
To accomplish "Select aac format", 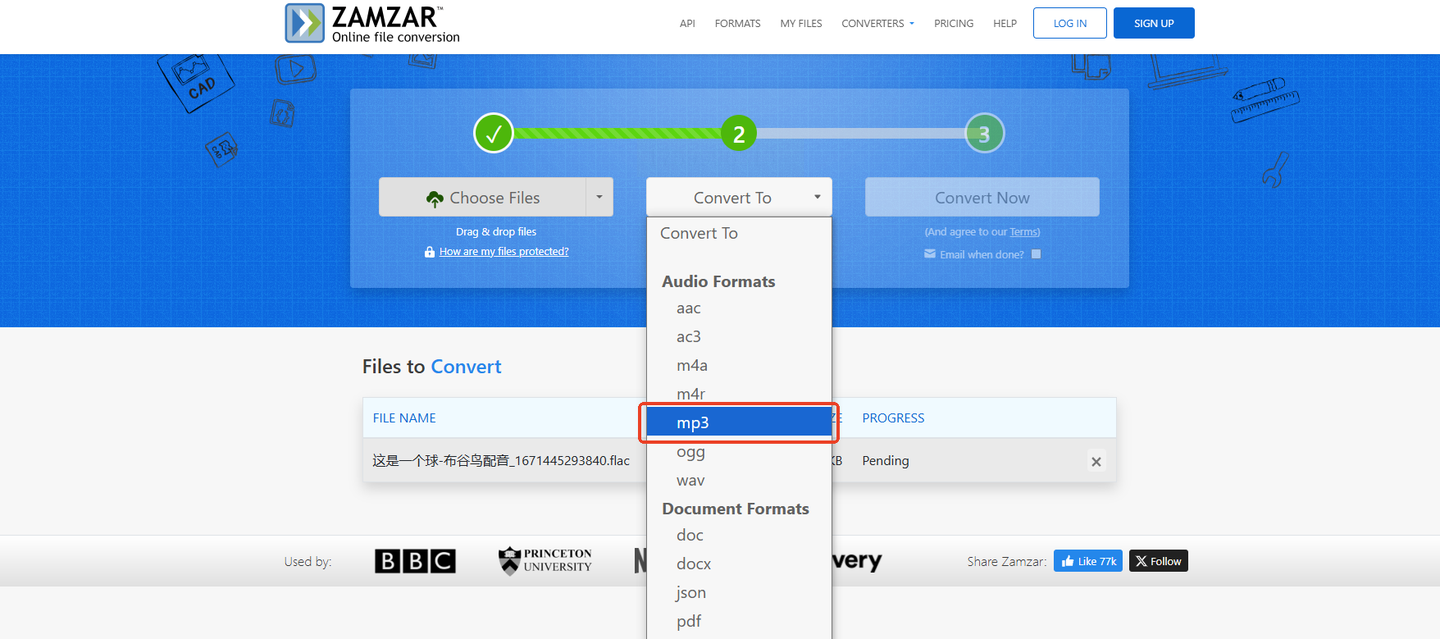I will 739,308.
